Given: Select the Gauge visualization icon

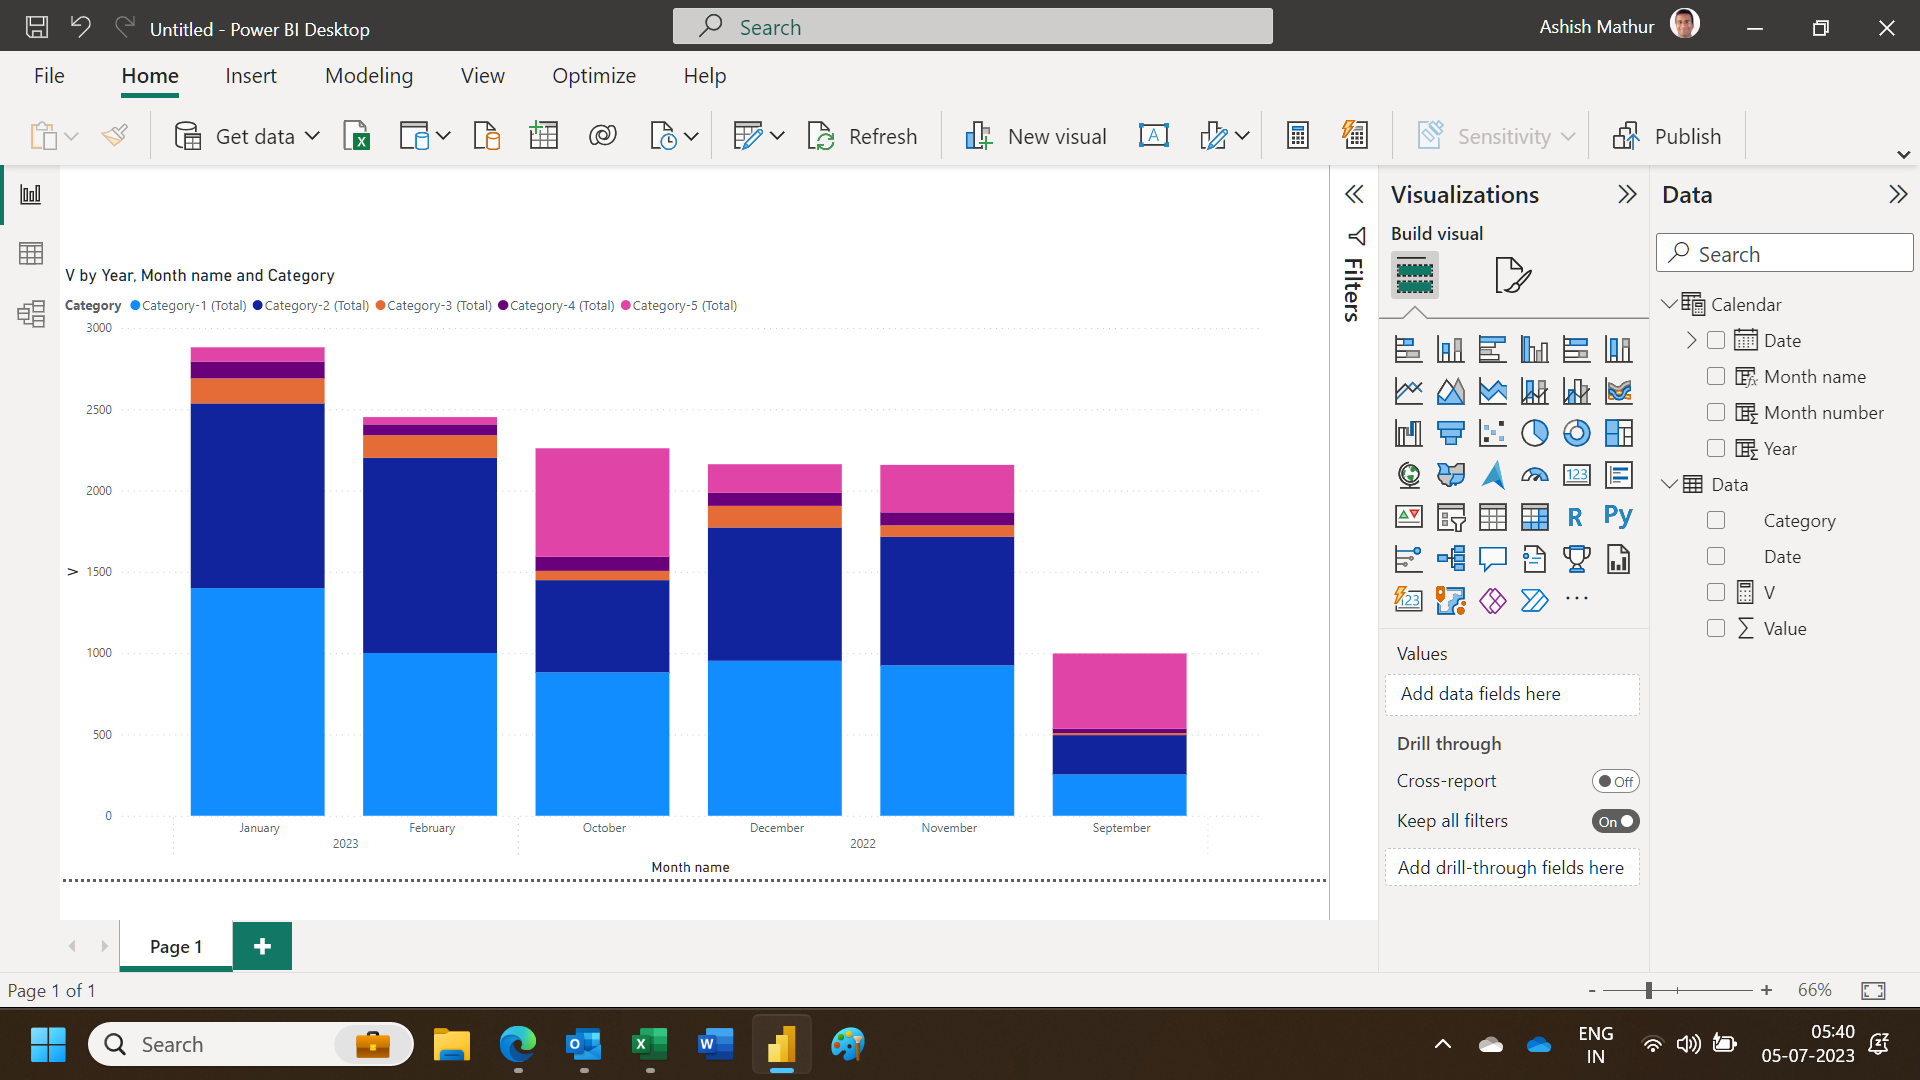Looking at the screenshot, I should coord(1534,475).
